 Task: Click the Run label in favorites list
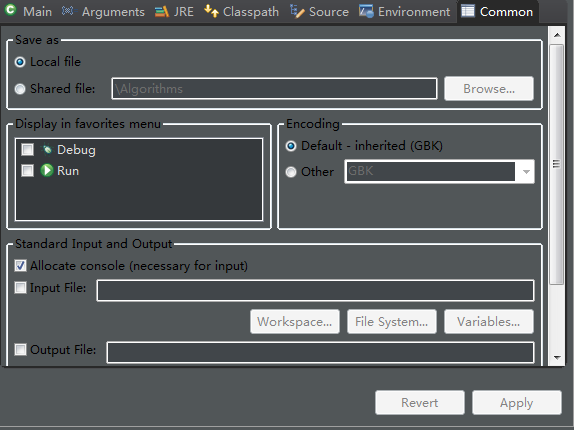(68, 171)
